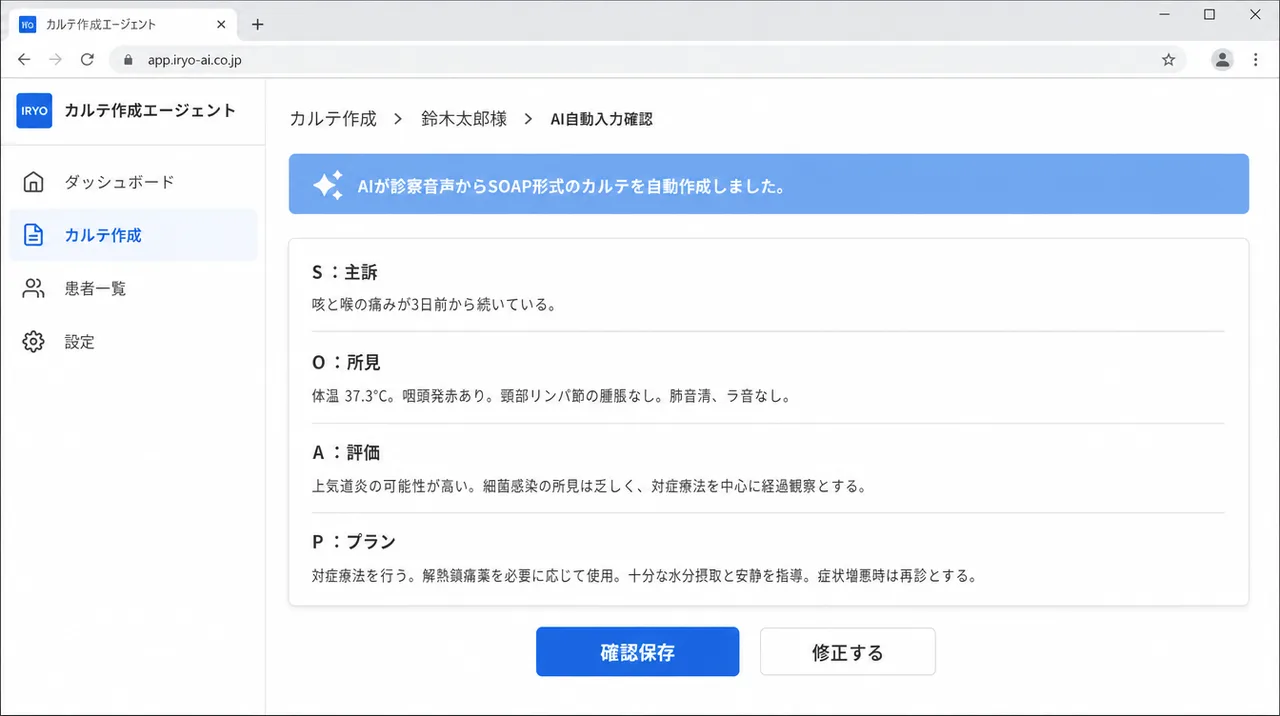Reload the page
1280x716 pixels.
(x=87, y=60)
